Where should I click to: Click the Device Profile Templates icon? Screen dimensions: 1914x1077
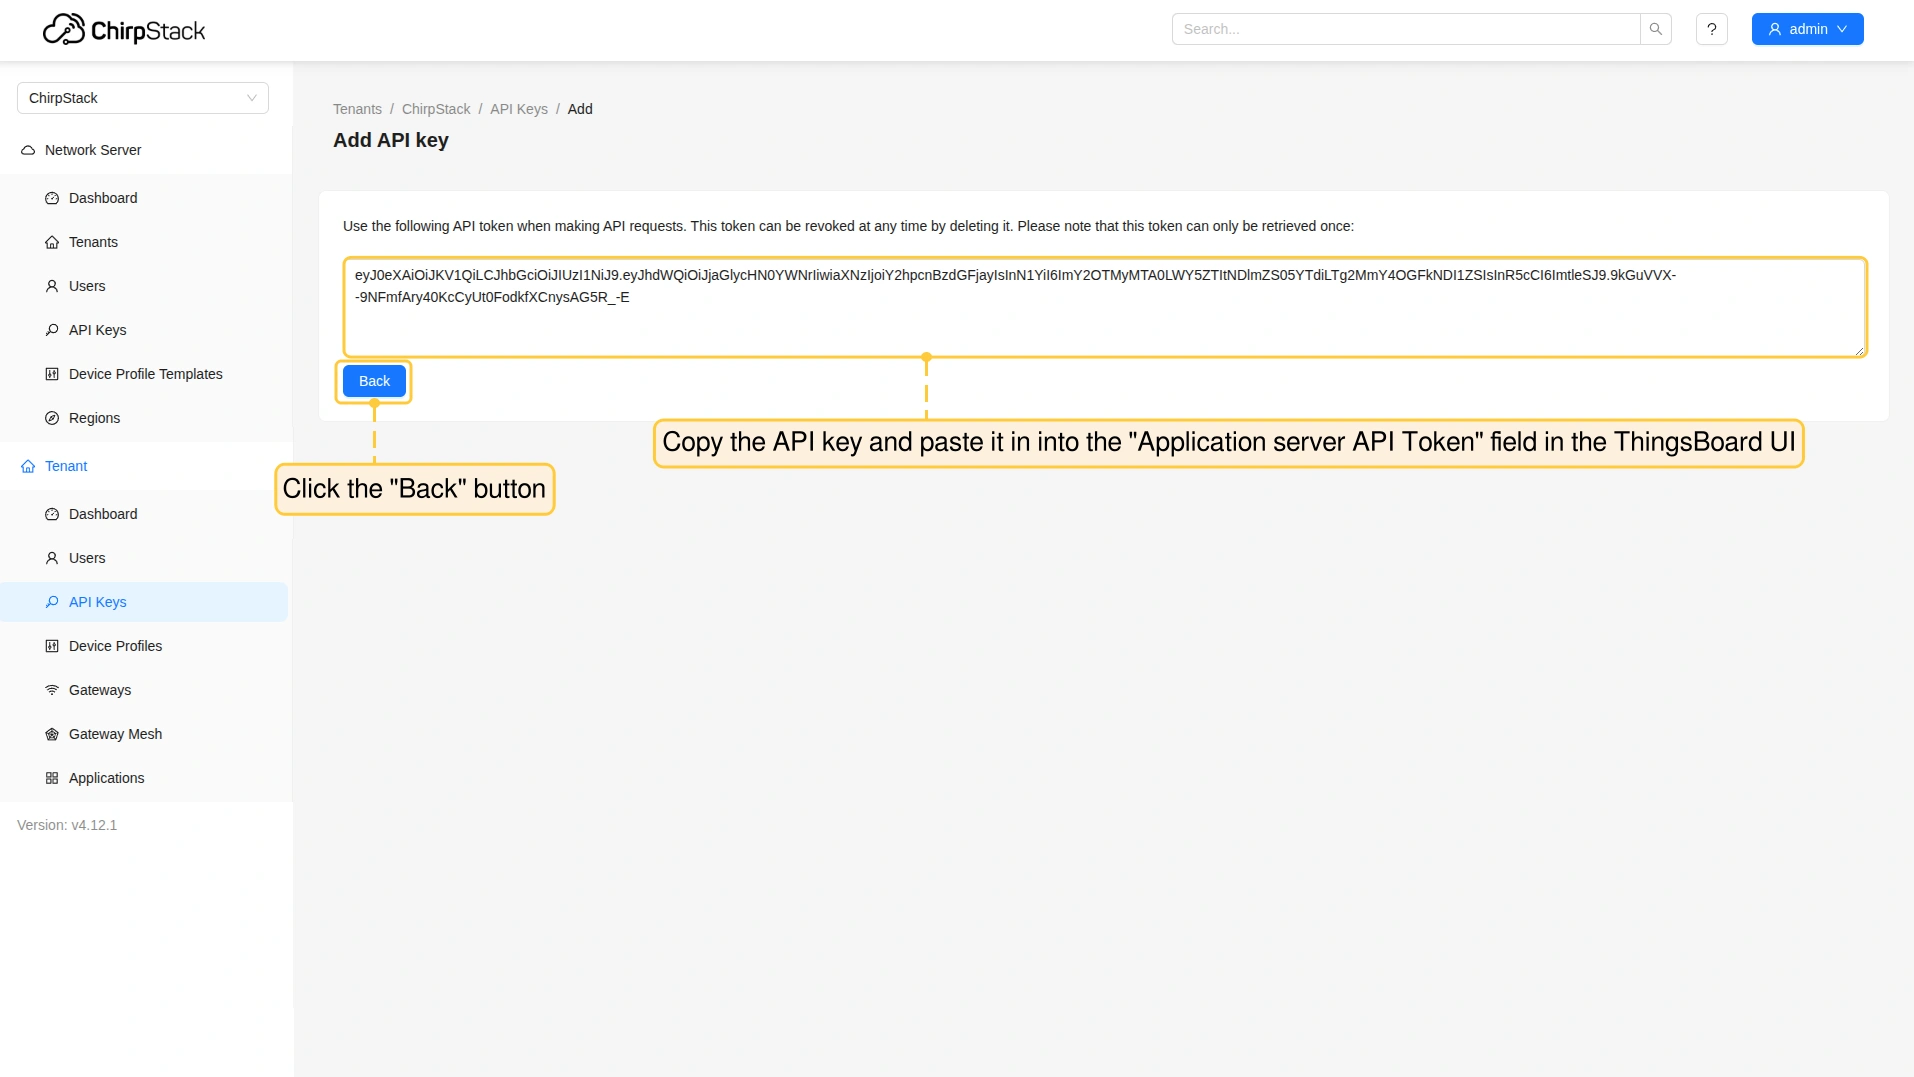click(52, 374)
